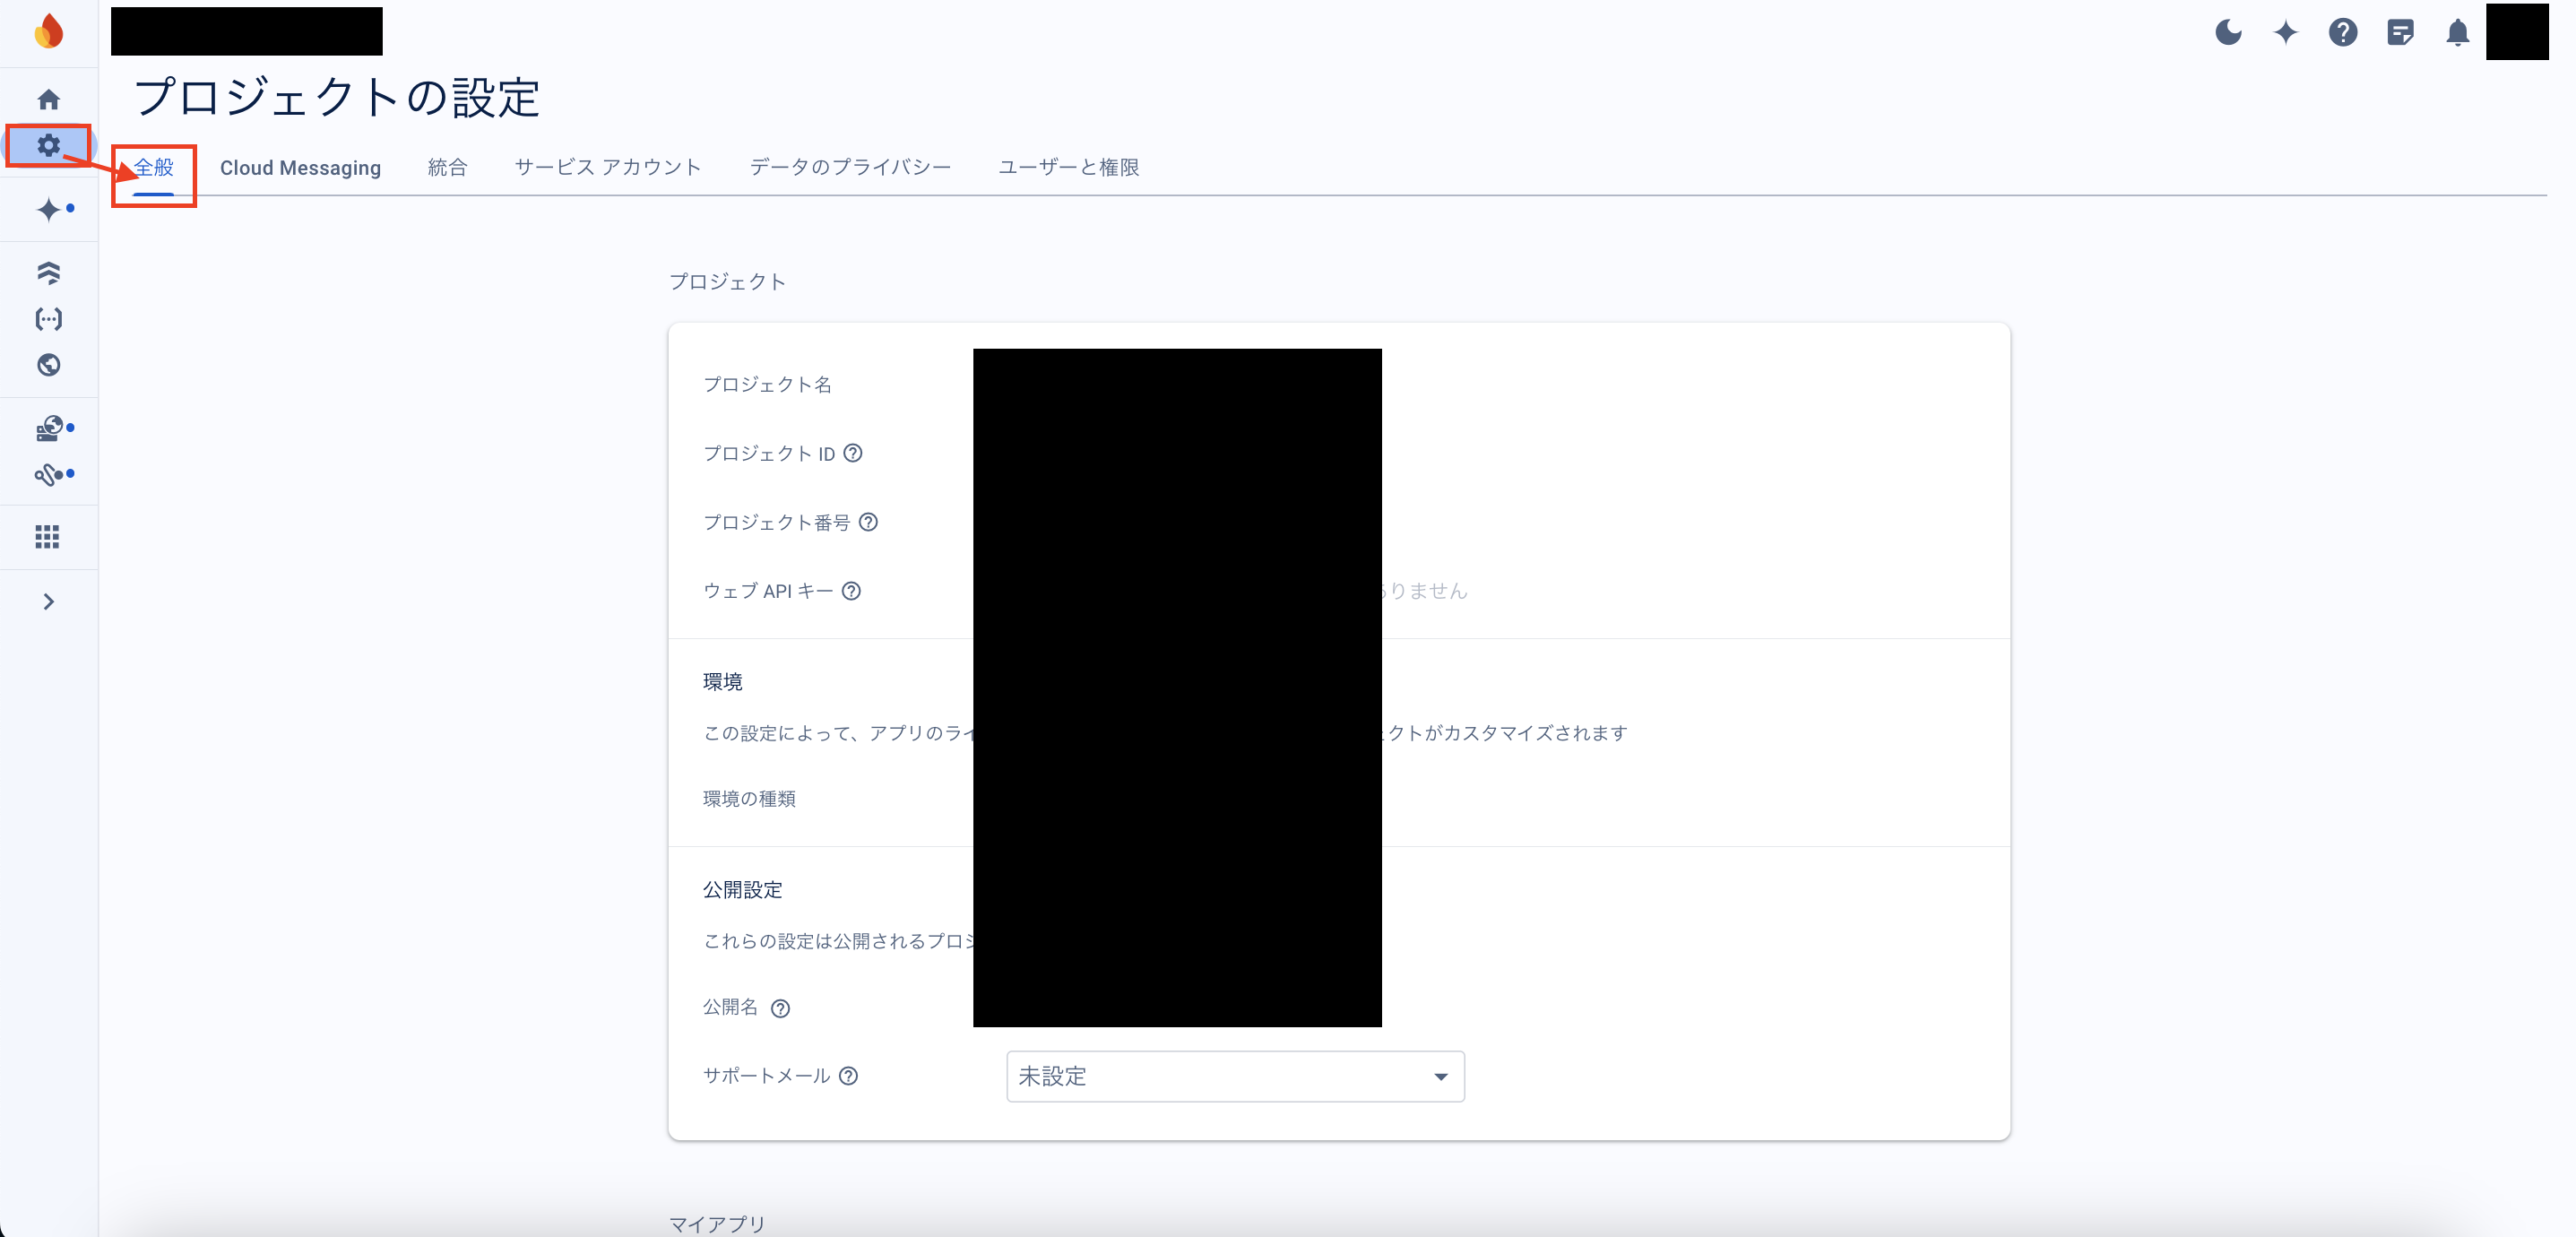Click the layered stack sidebar icon
The width and height of the screenshot is (2576, 1237).
[x=48, y=272]
